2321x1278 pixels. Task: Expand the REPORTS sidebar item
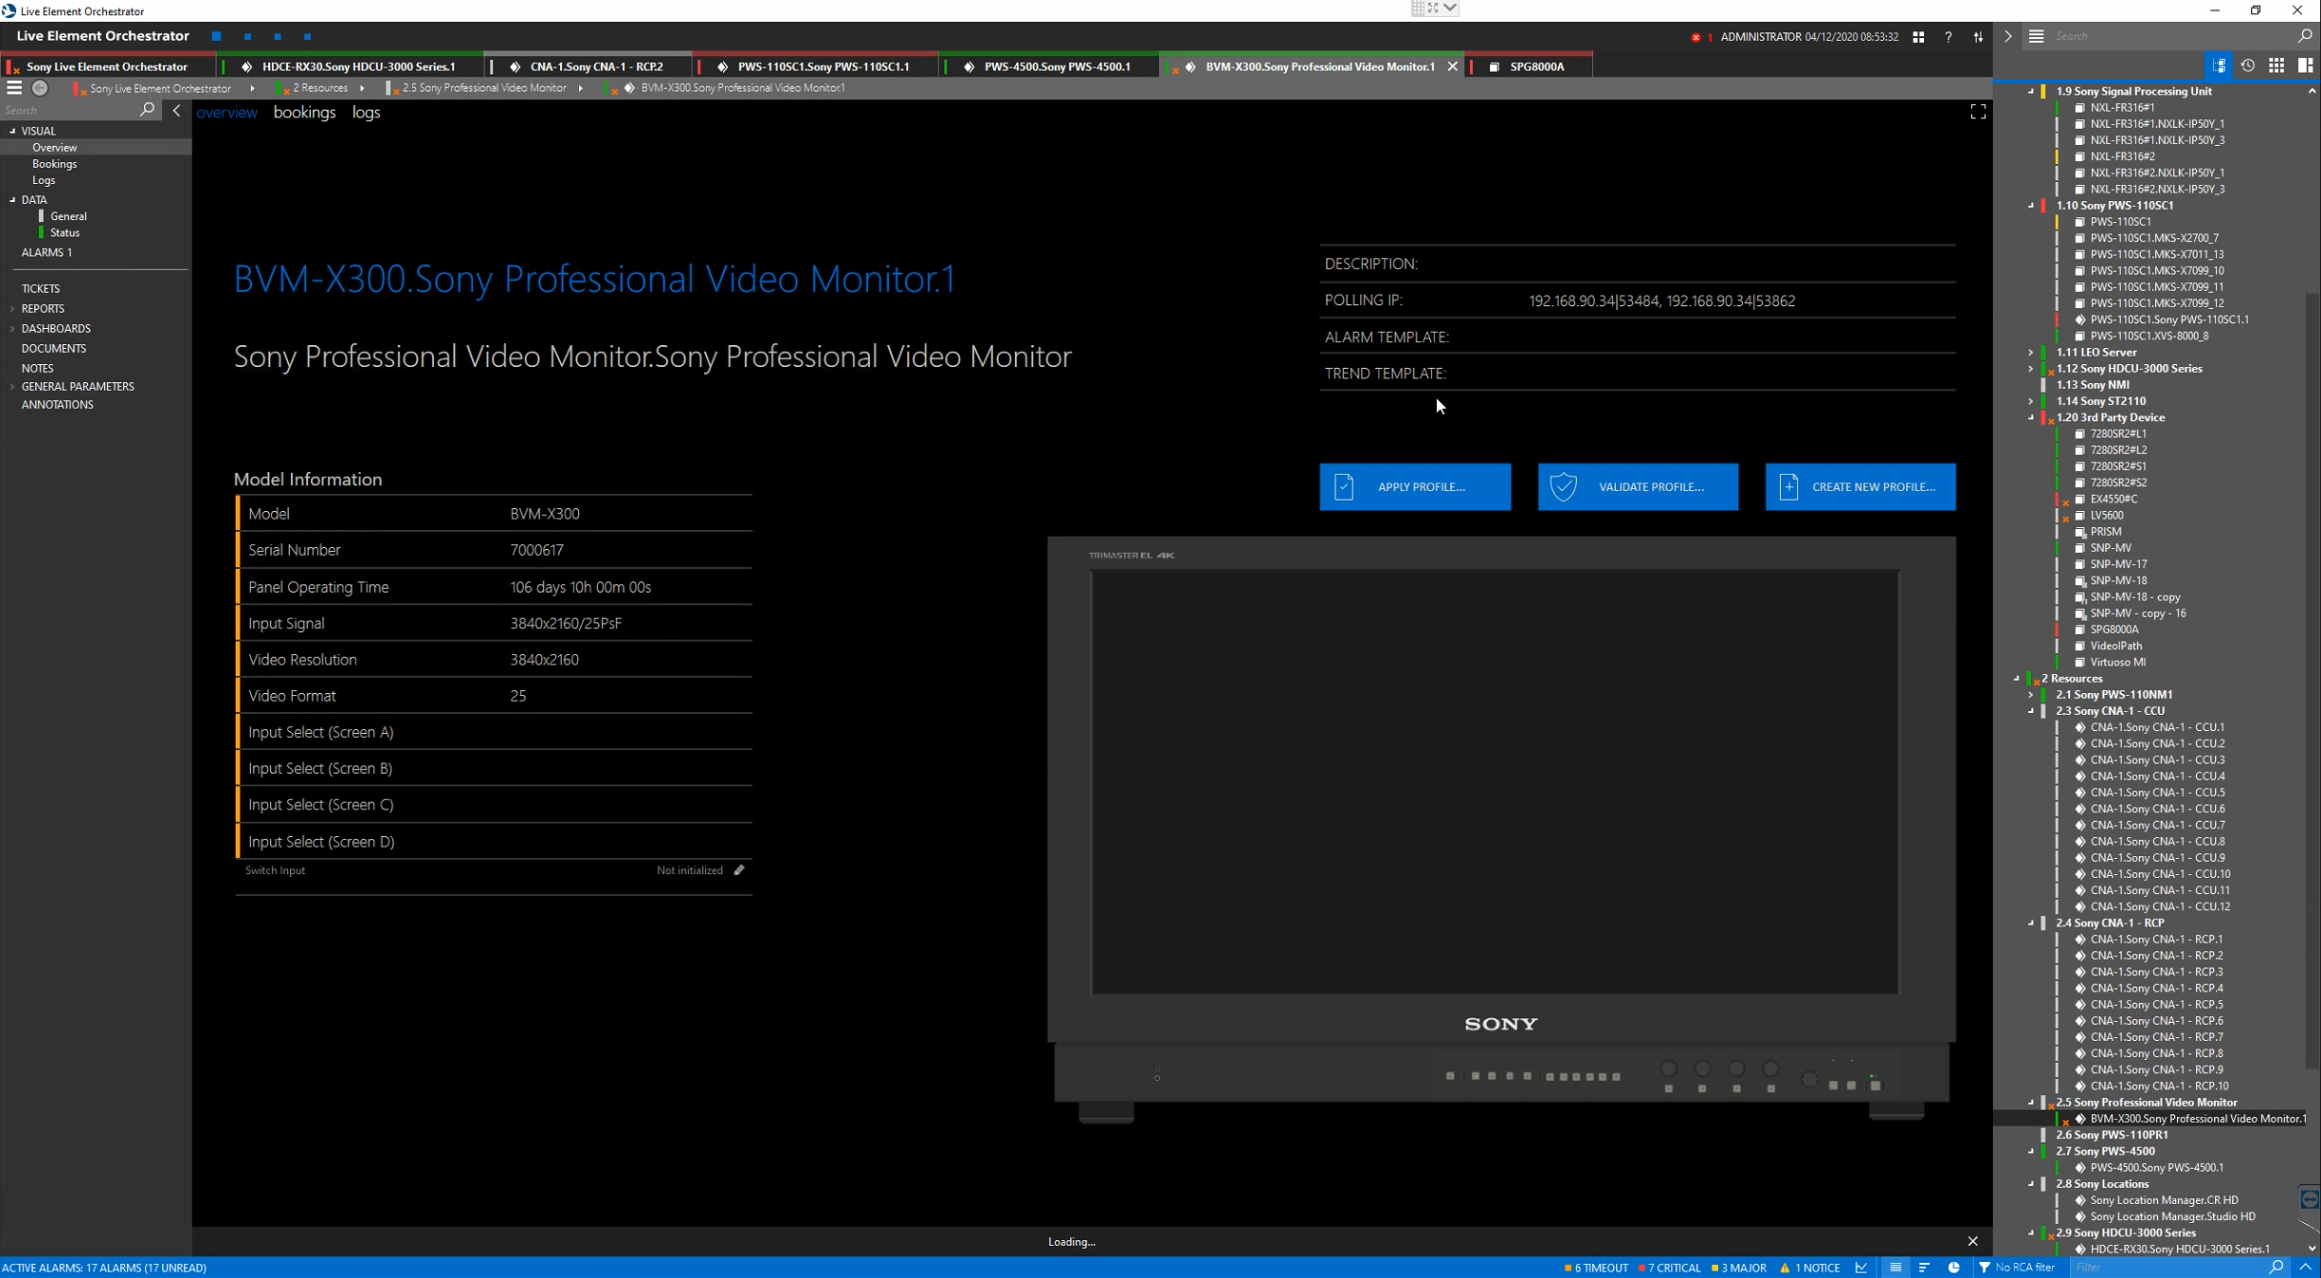13,309
